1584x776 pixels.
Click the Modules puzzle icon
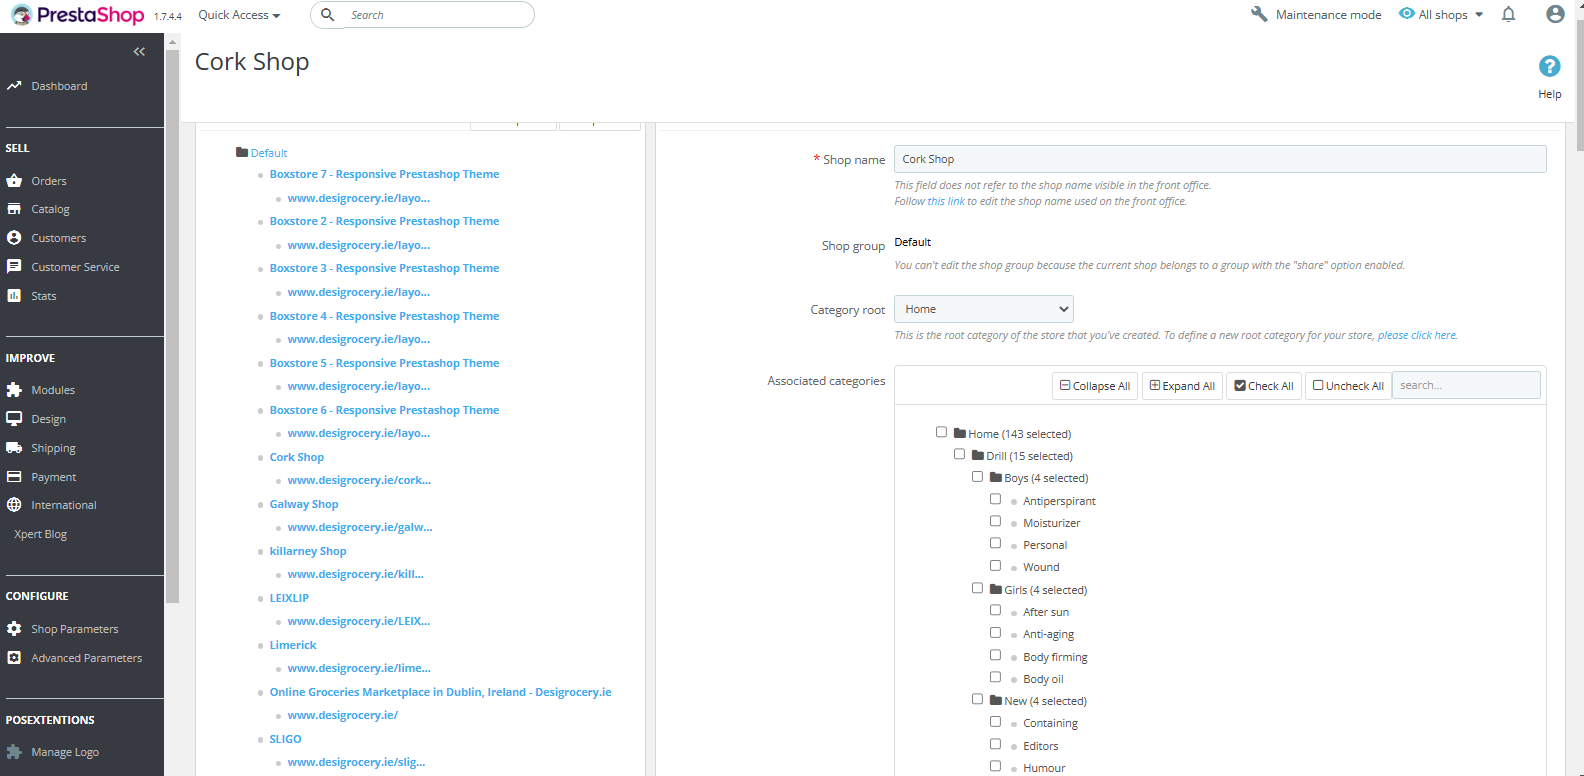tap(14, 390)
